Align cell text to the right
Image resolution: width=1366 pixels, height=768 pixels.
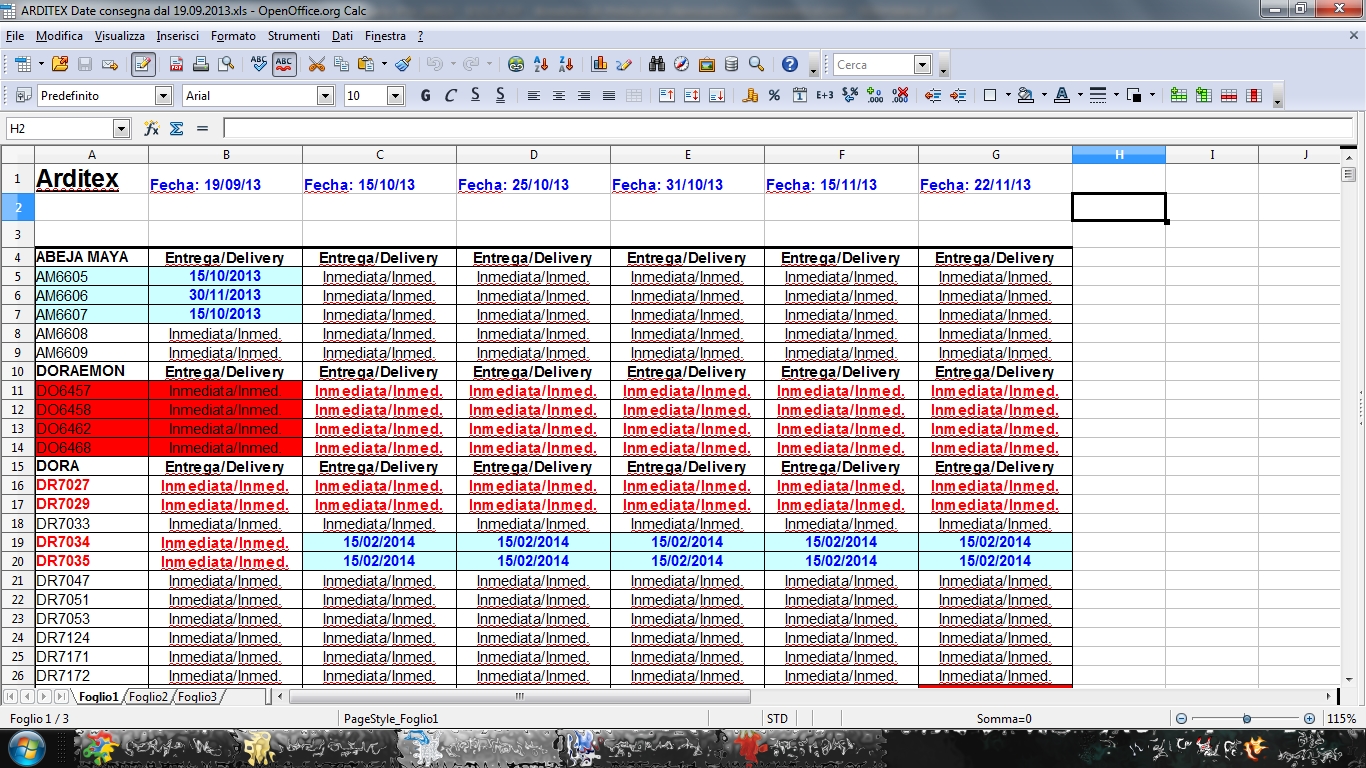[x=584, y=96]
